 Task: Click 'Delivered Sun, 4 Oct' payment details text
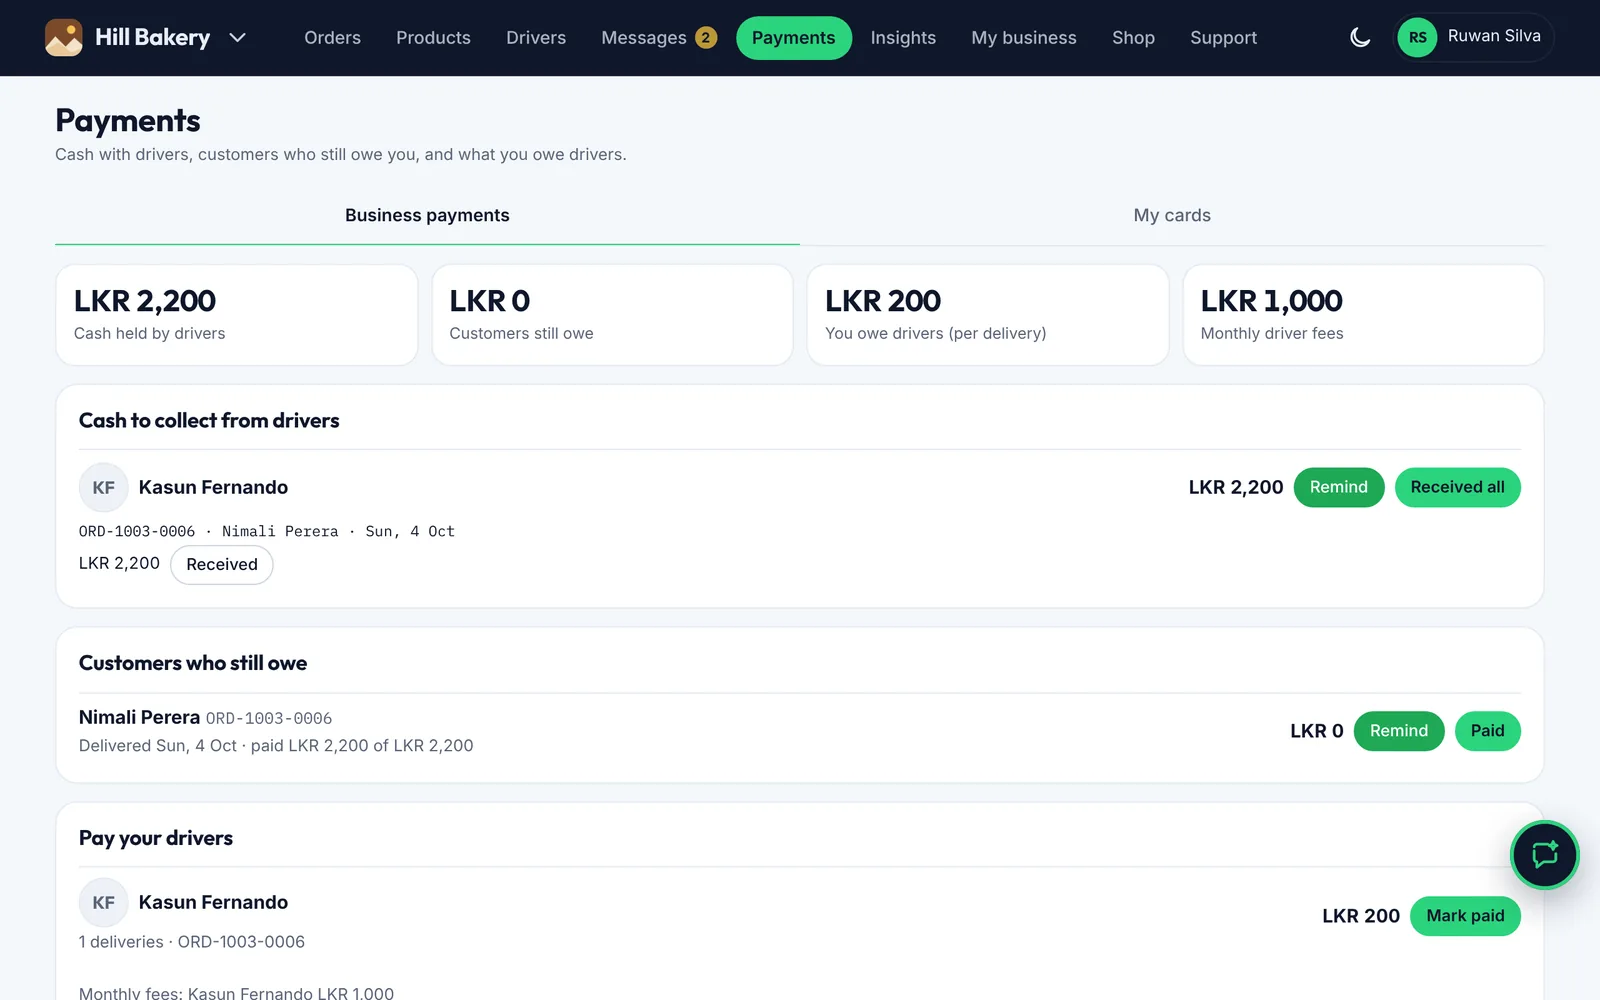pyautogui.click(x=276, y=746)
